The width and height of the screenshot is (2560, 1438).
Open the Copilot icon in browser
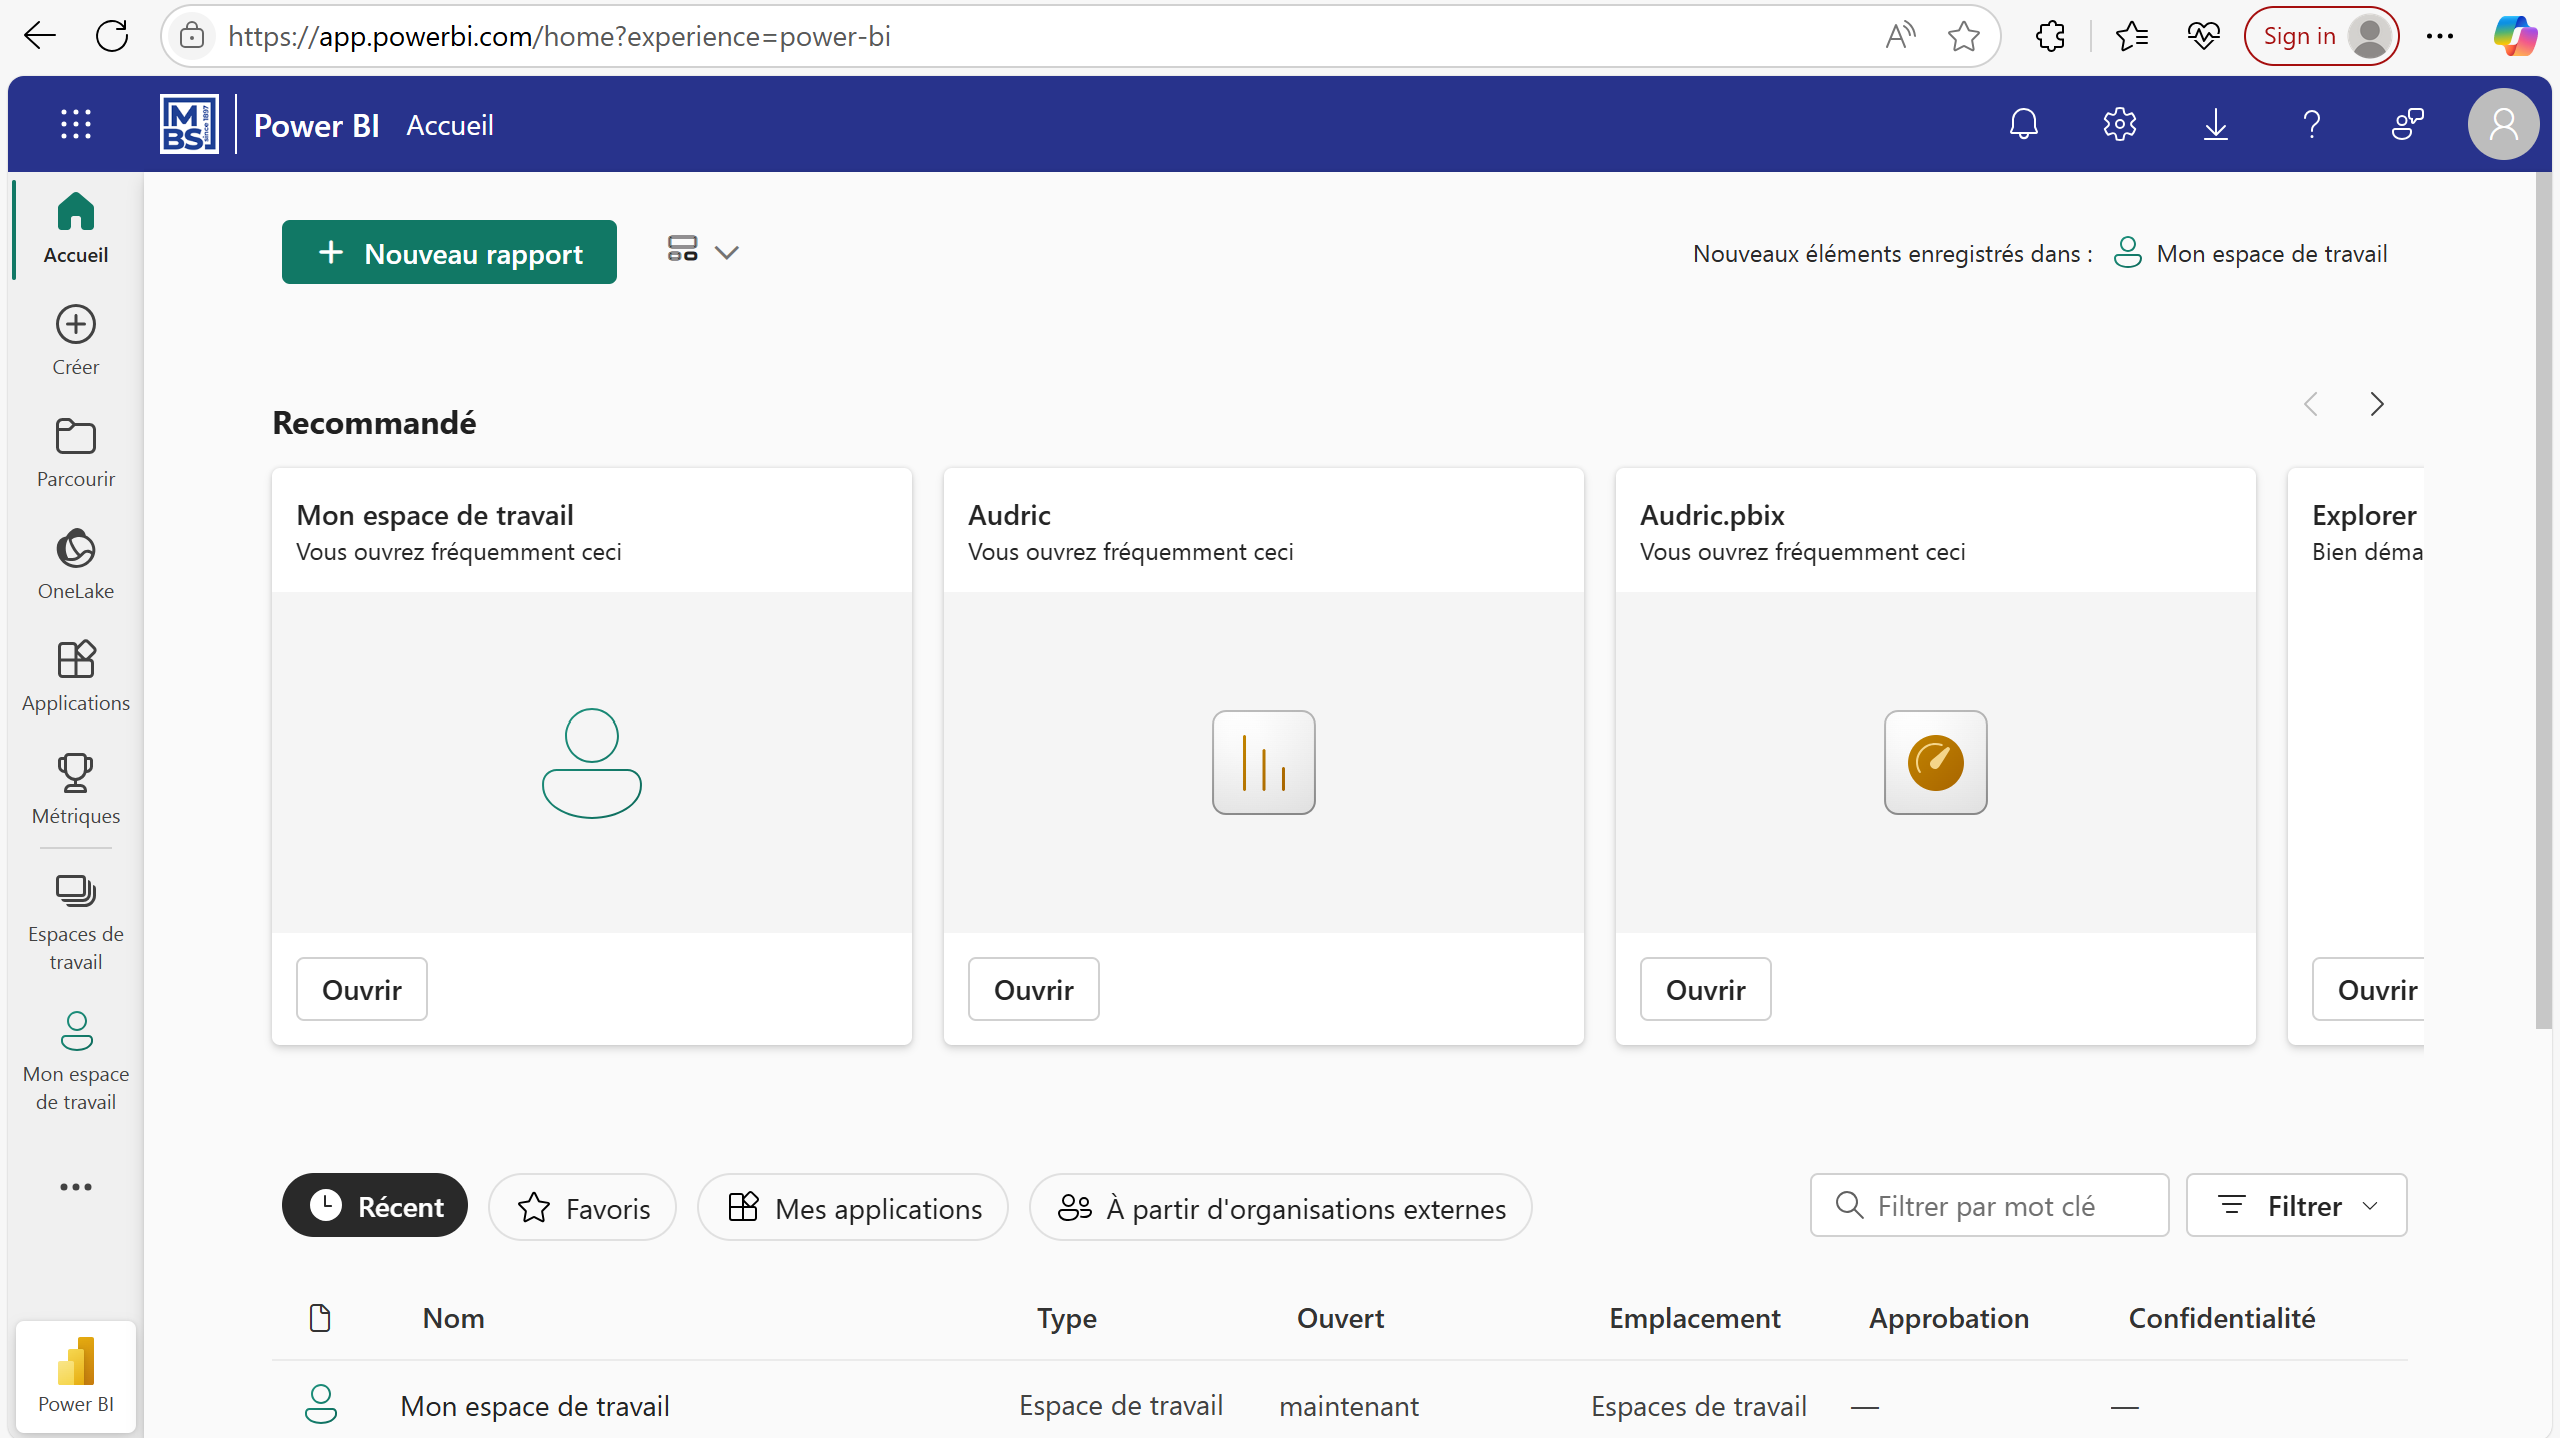(2514, 36)
